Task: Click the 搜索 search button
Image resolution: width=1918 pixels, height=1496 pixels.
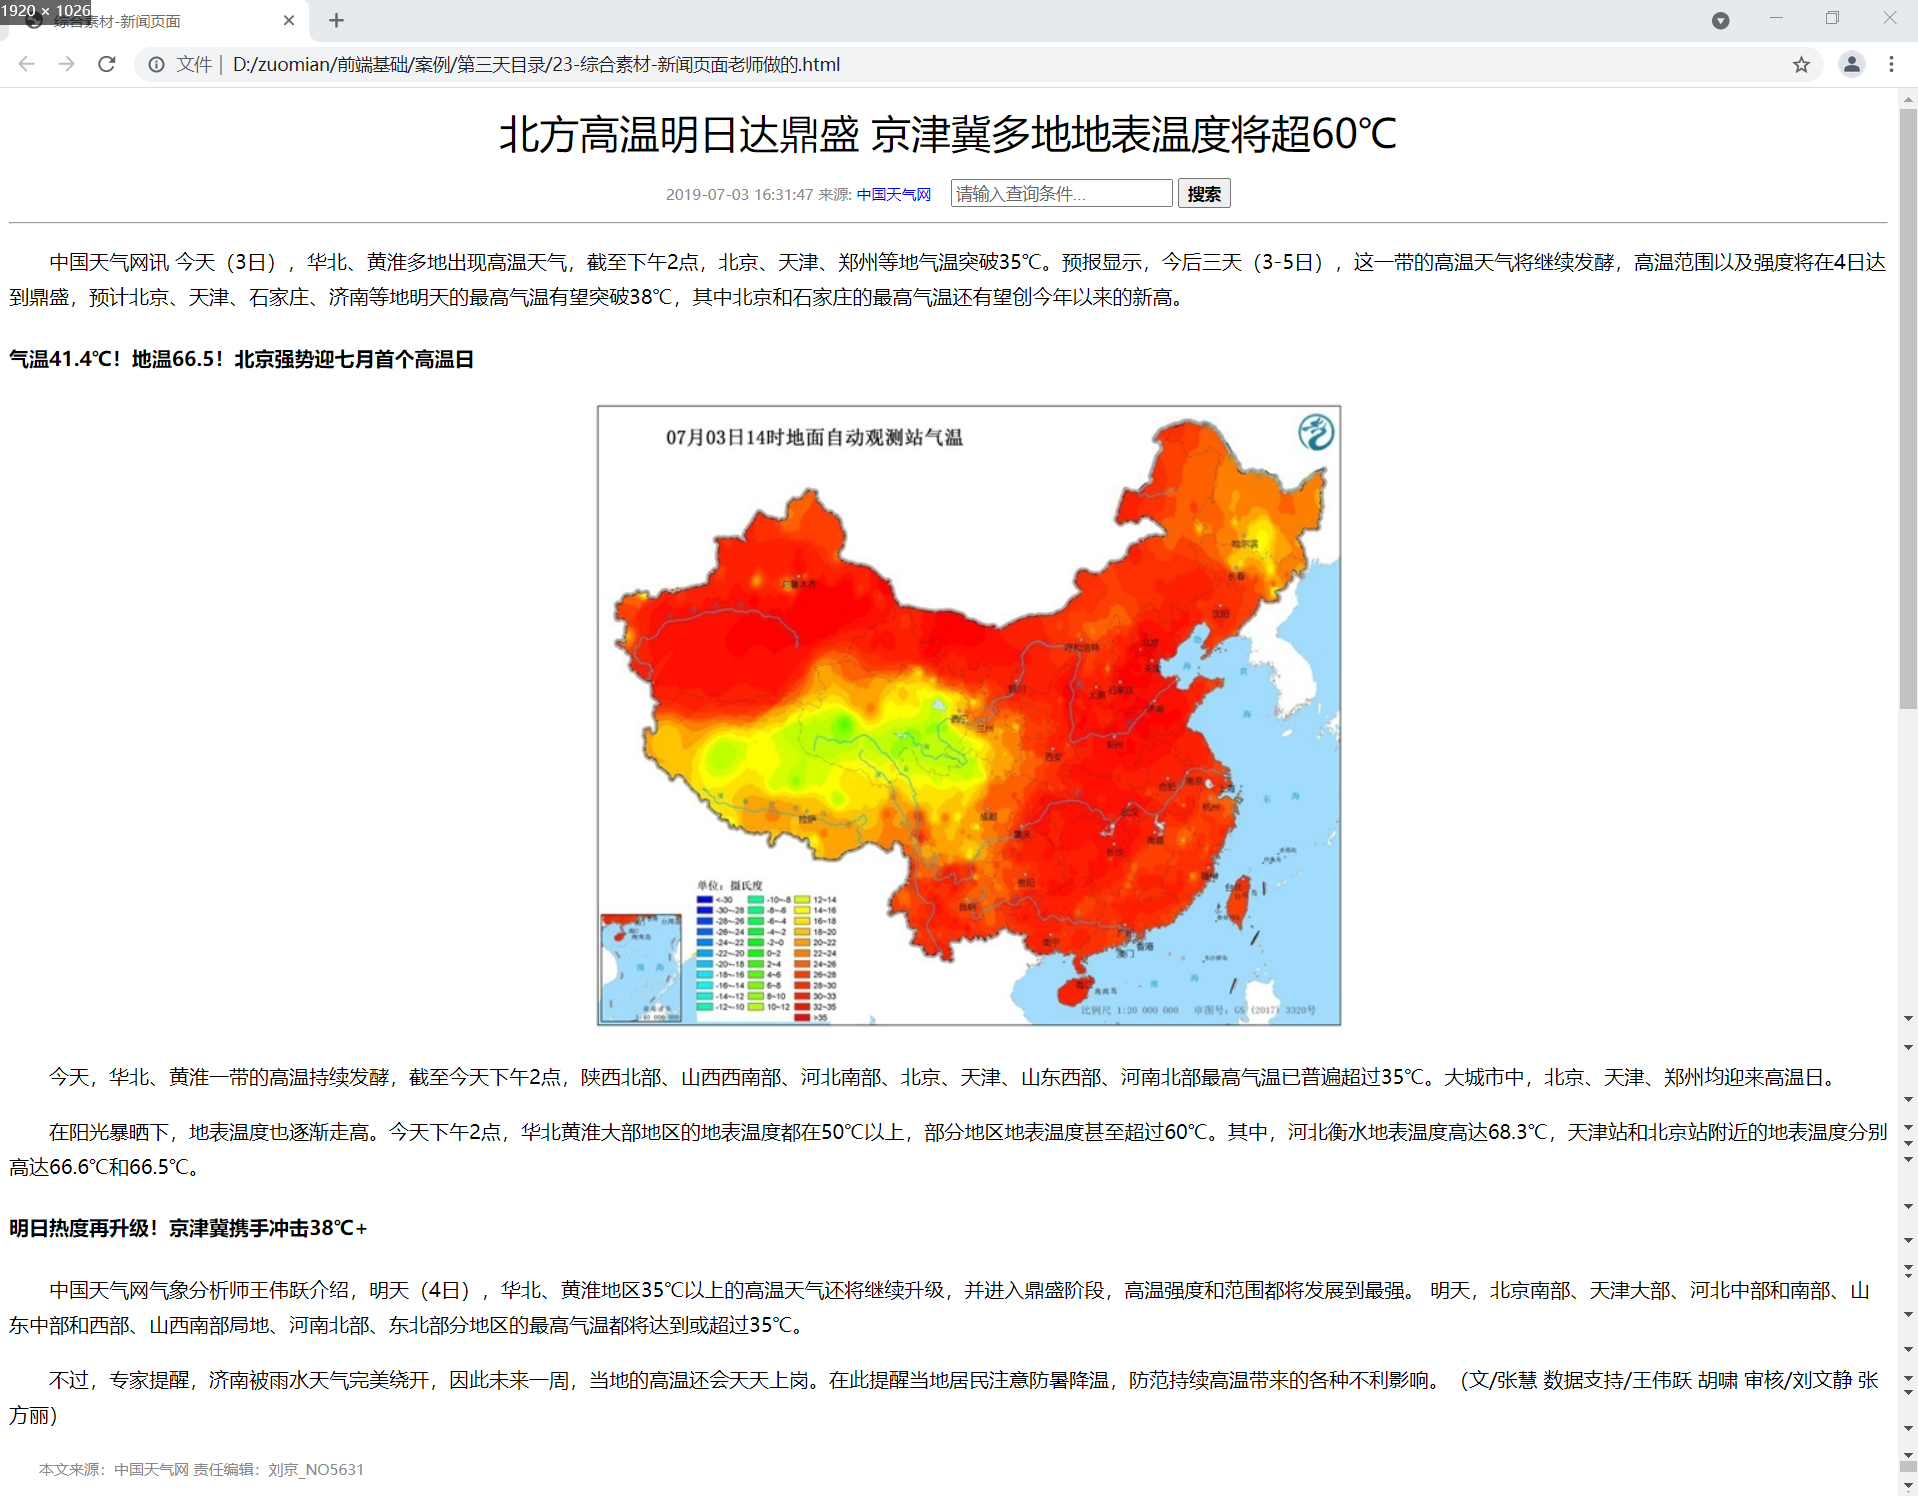Action: [1203, 193]
